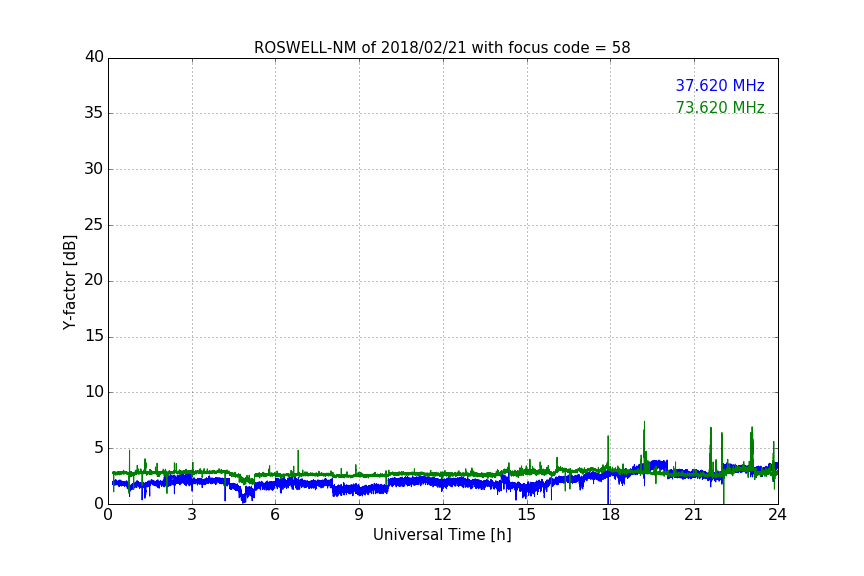The width and height of the screenshot is (864, 576).
Task: Click the x-axis tick label '18'
Action: click(x=610, y=515)
